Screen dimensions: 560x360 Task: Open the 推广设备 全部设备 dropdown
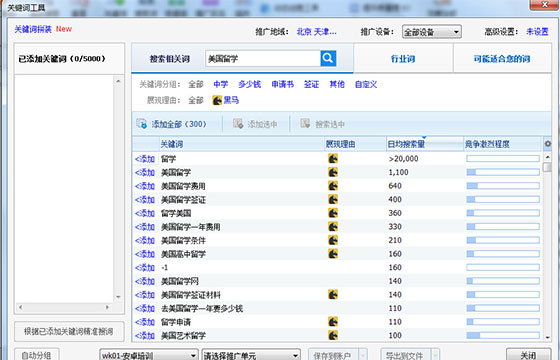tap(431, 32)
